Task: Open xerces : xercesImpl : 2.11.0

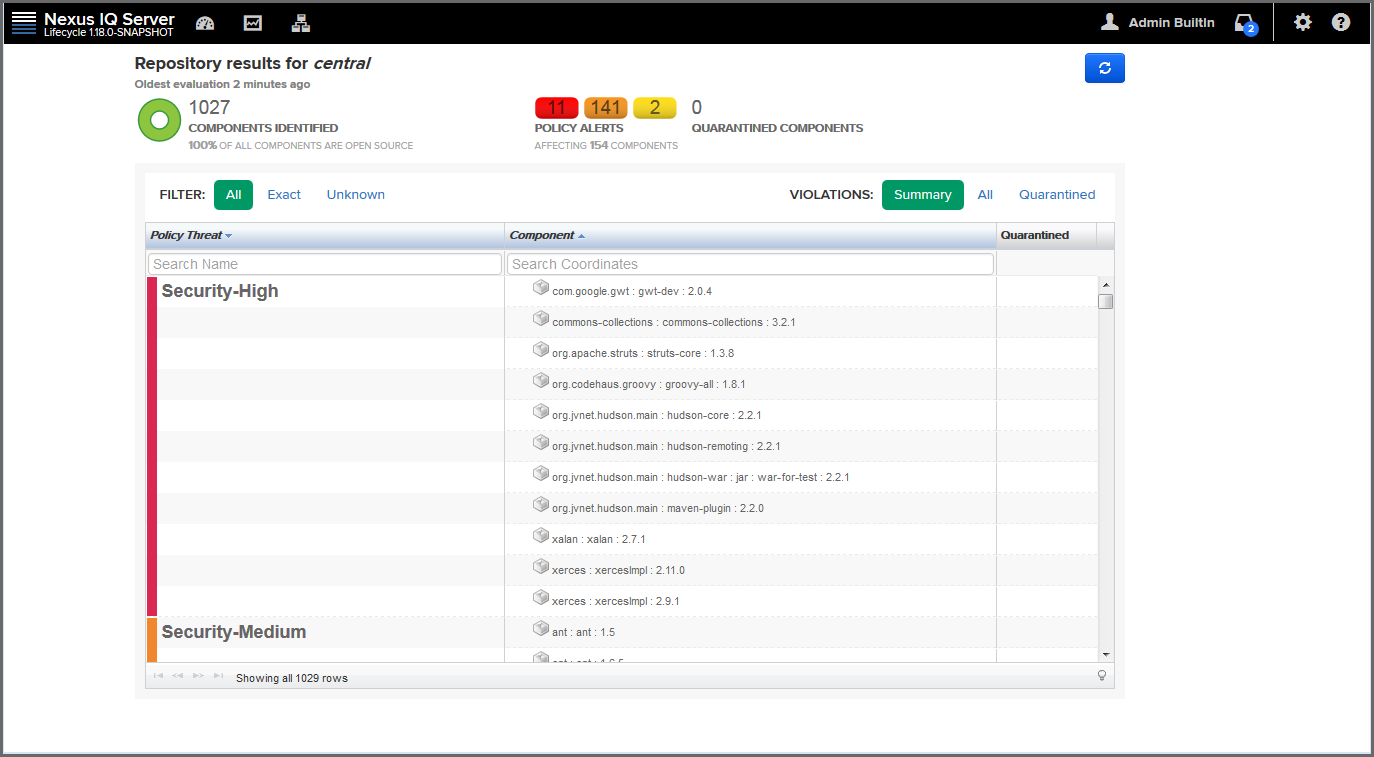Action: (x=618, y=570)
